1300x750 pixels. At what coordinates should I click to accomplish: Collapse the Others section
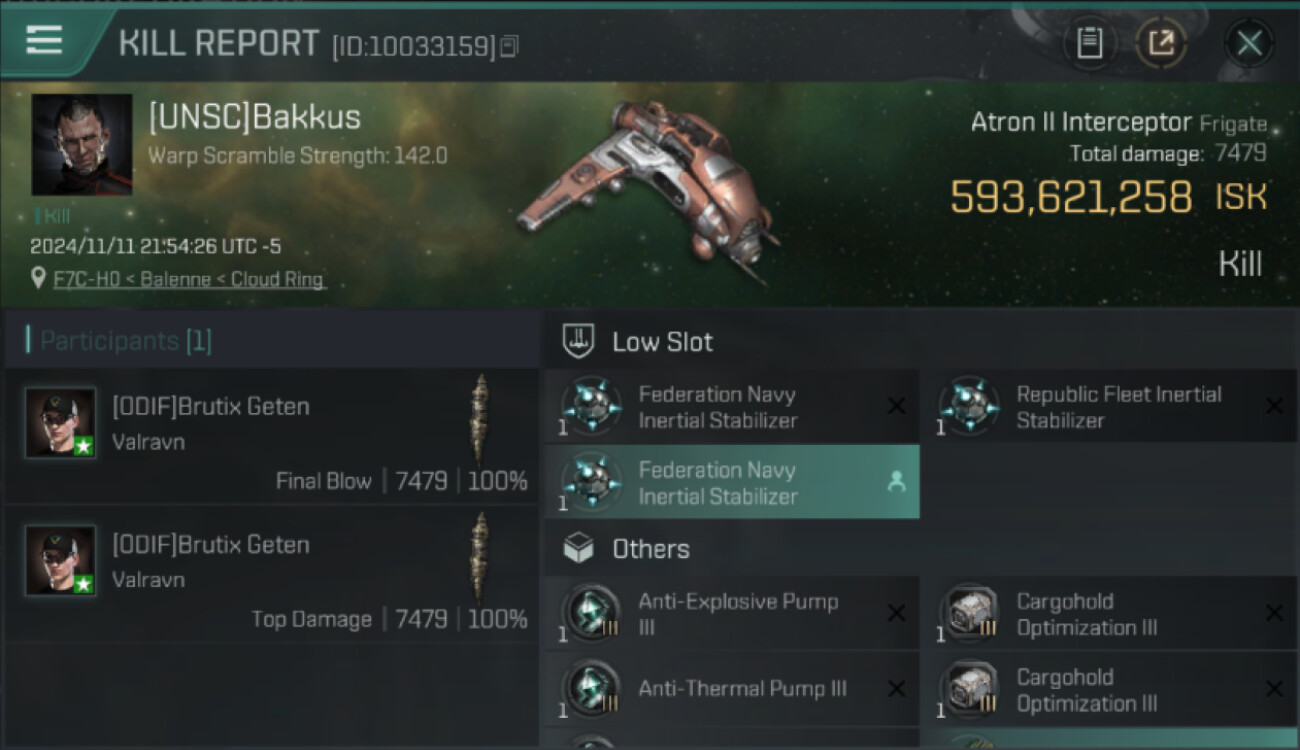coord(650,549)
